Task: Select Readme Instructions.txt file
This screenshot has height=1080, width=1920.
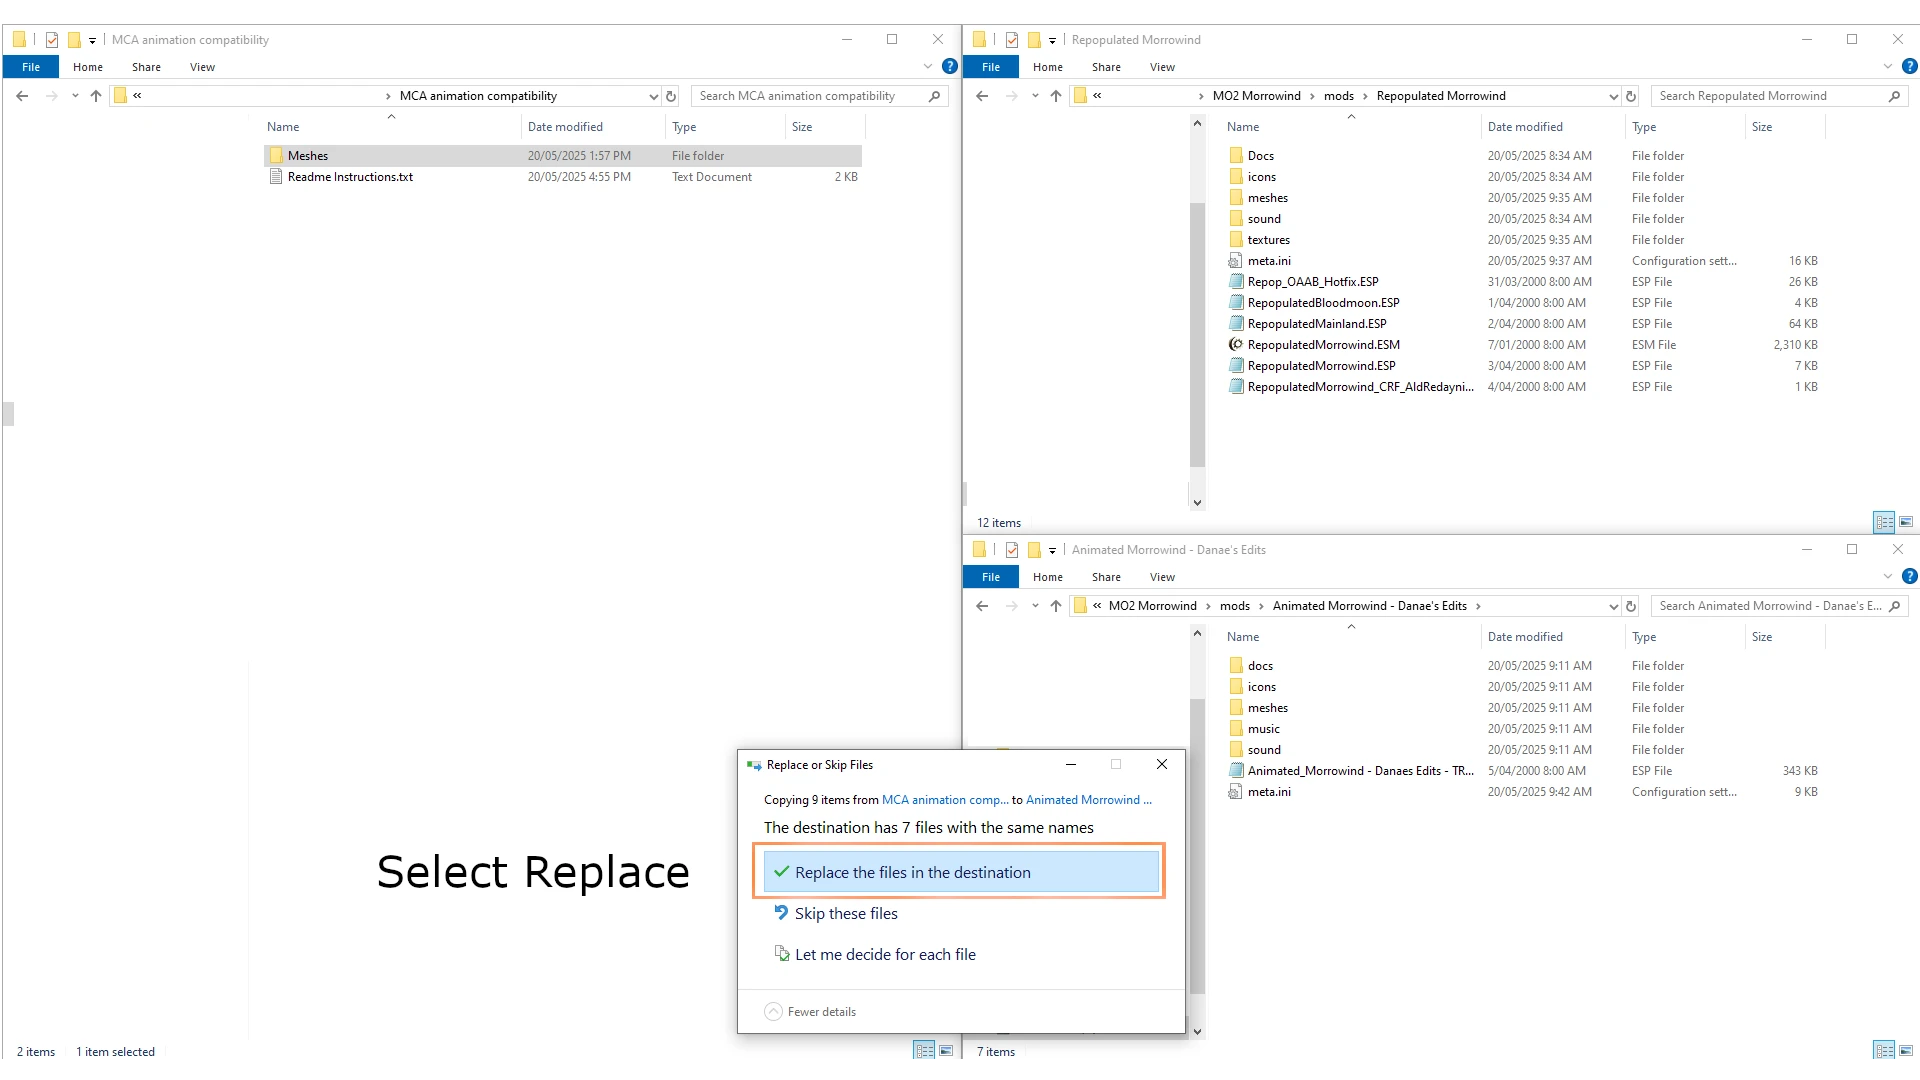Action: click(x=350, y=177)
